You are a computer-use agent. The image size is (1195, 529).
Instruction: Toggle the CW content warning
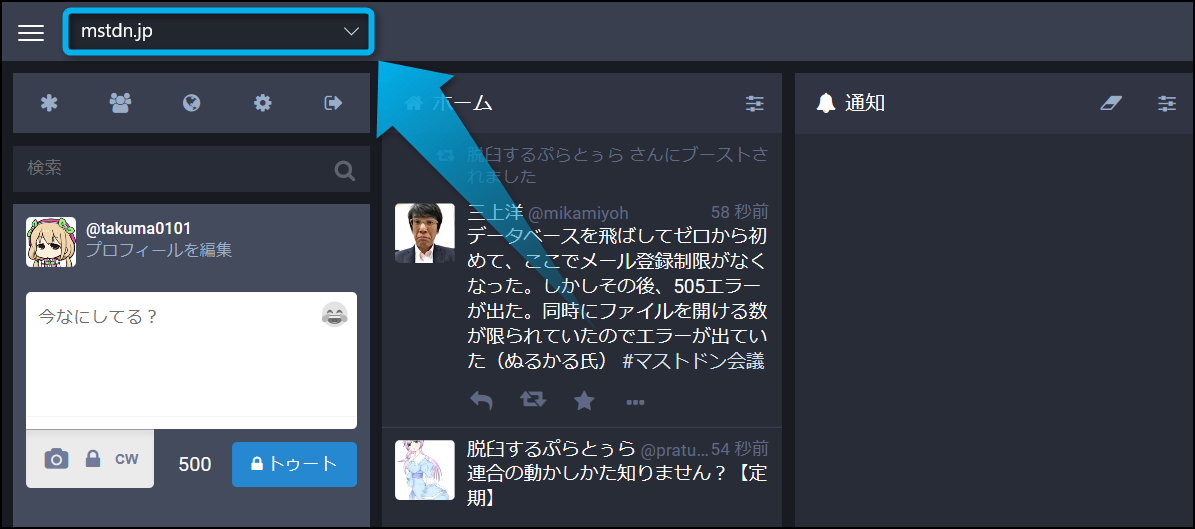[127, 459]
